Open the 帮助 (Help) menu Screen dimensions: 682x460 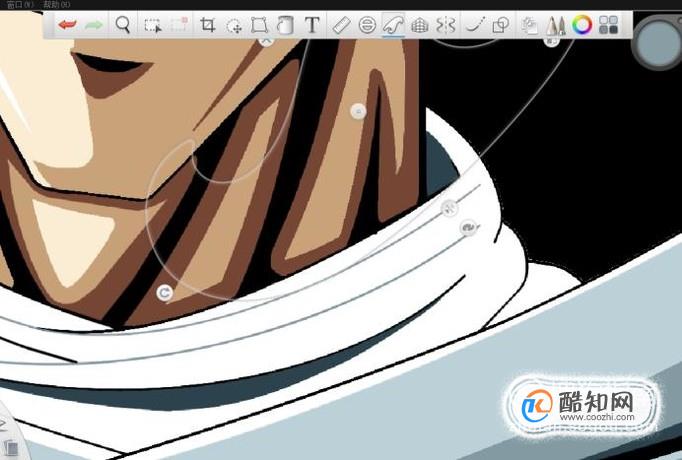57,5
